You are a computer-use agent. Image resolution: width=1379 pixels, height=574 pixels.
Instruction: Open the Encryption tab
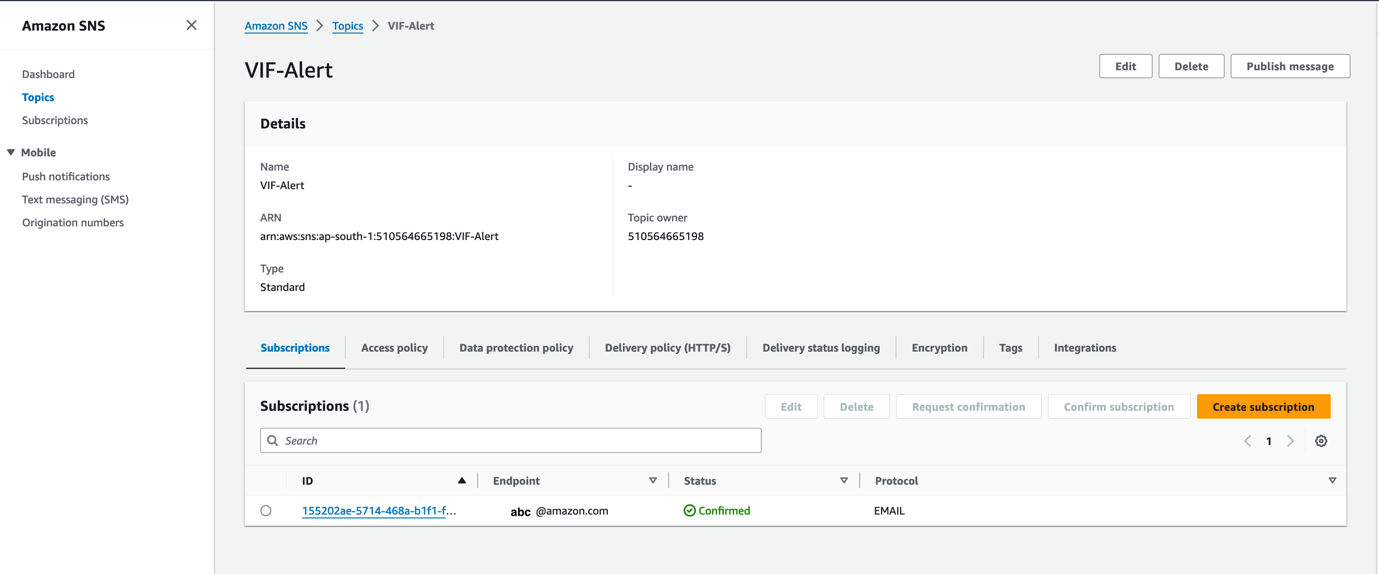coord(939,348)
